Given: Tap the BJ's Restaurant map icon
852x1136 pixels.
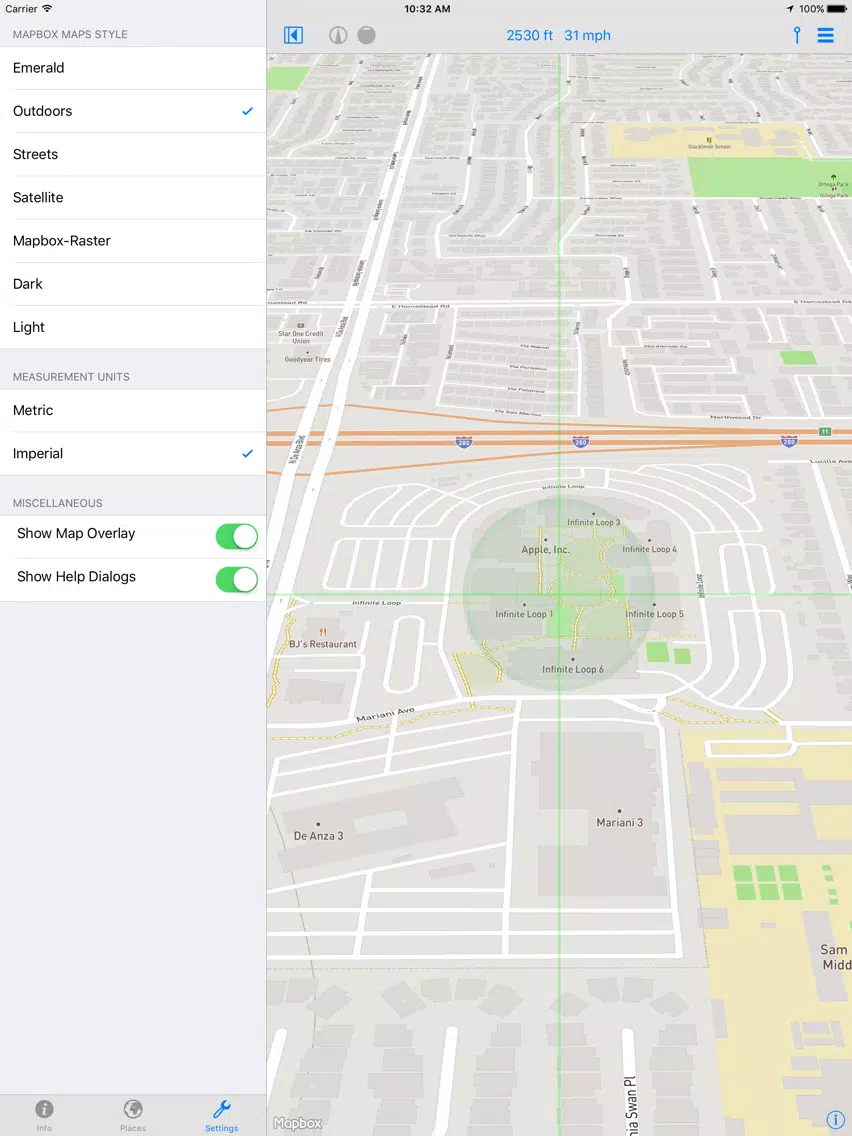Looking at the screenshot, I should click(x=323, y=632).
